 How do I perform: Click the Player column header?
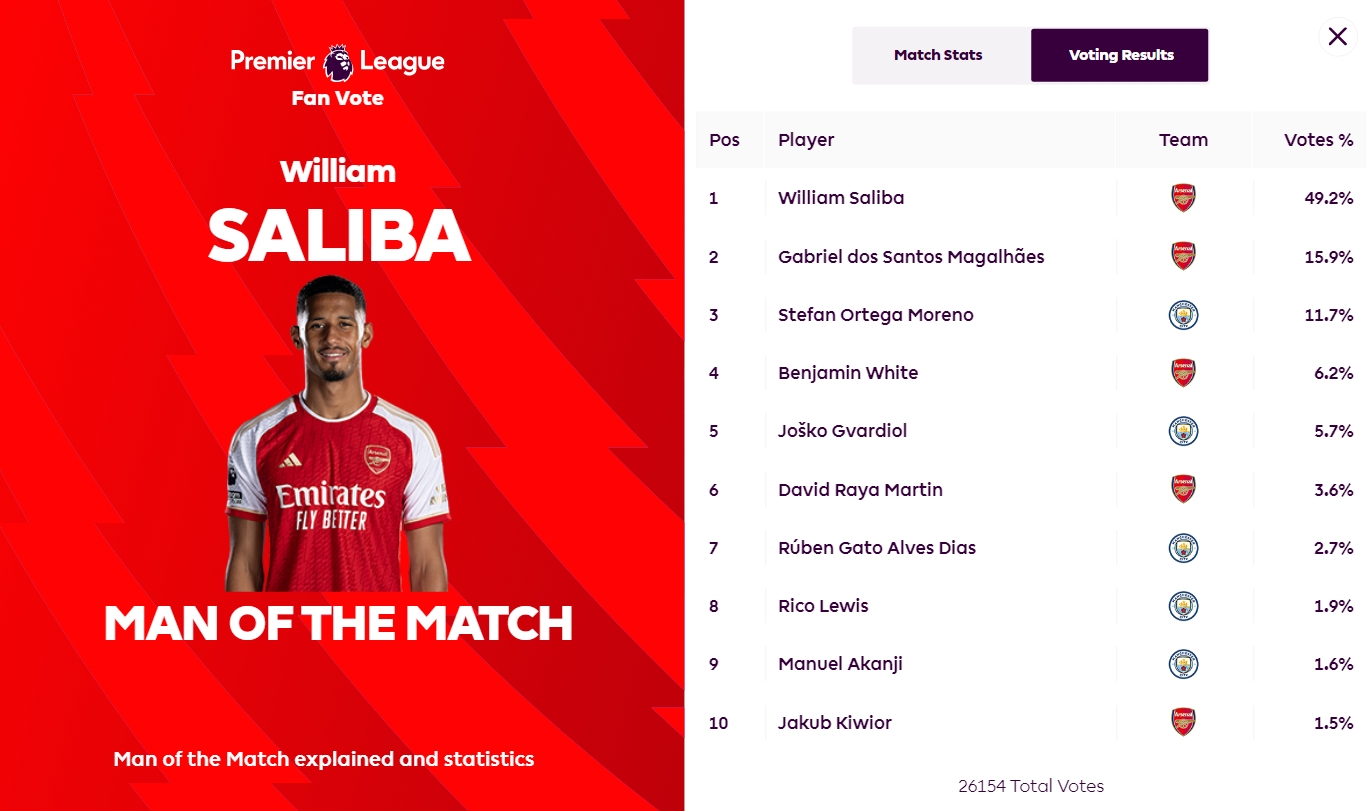click(x=806, y=140)
